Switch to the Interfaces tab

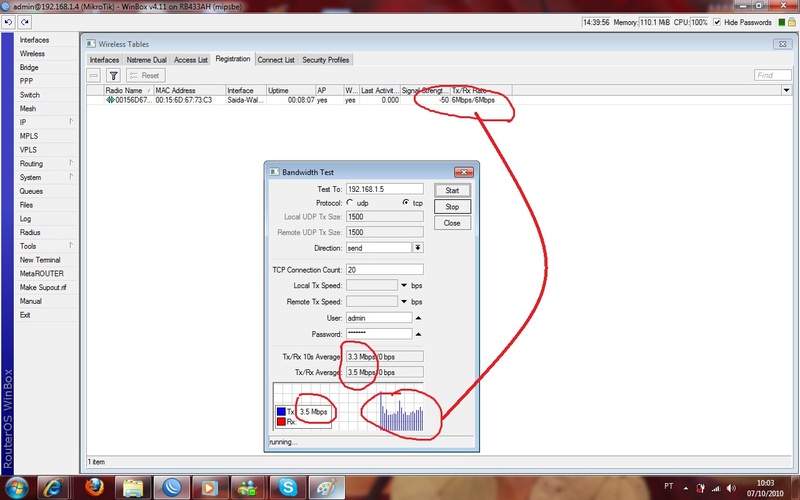point(104,60)
